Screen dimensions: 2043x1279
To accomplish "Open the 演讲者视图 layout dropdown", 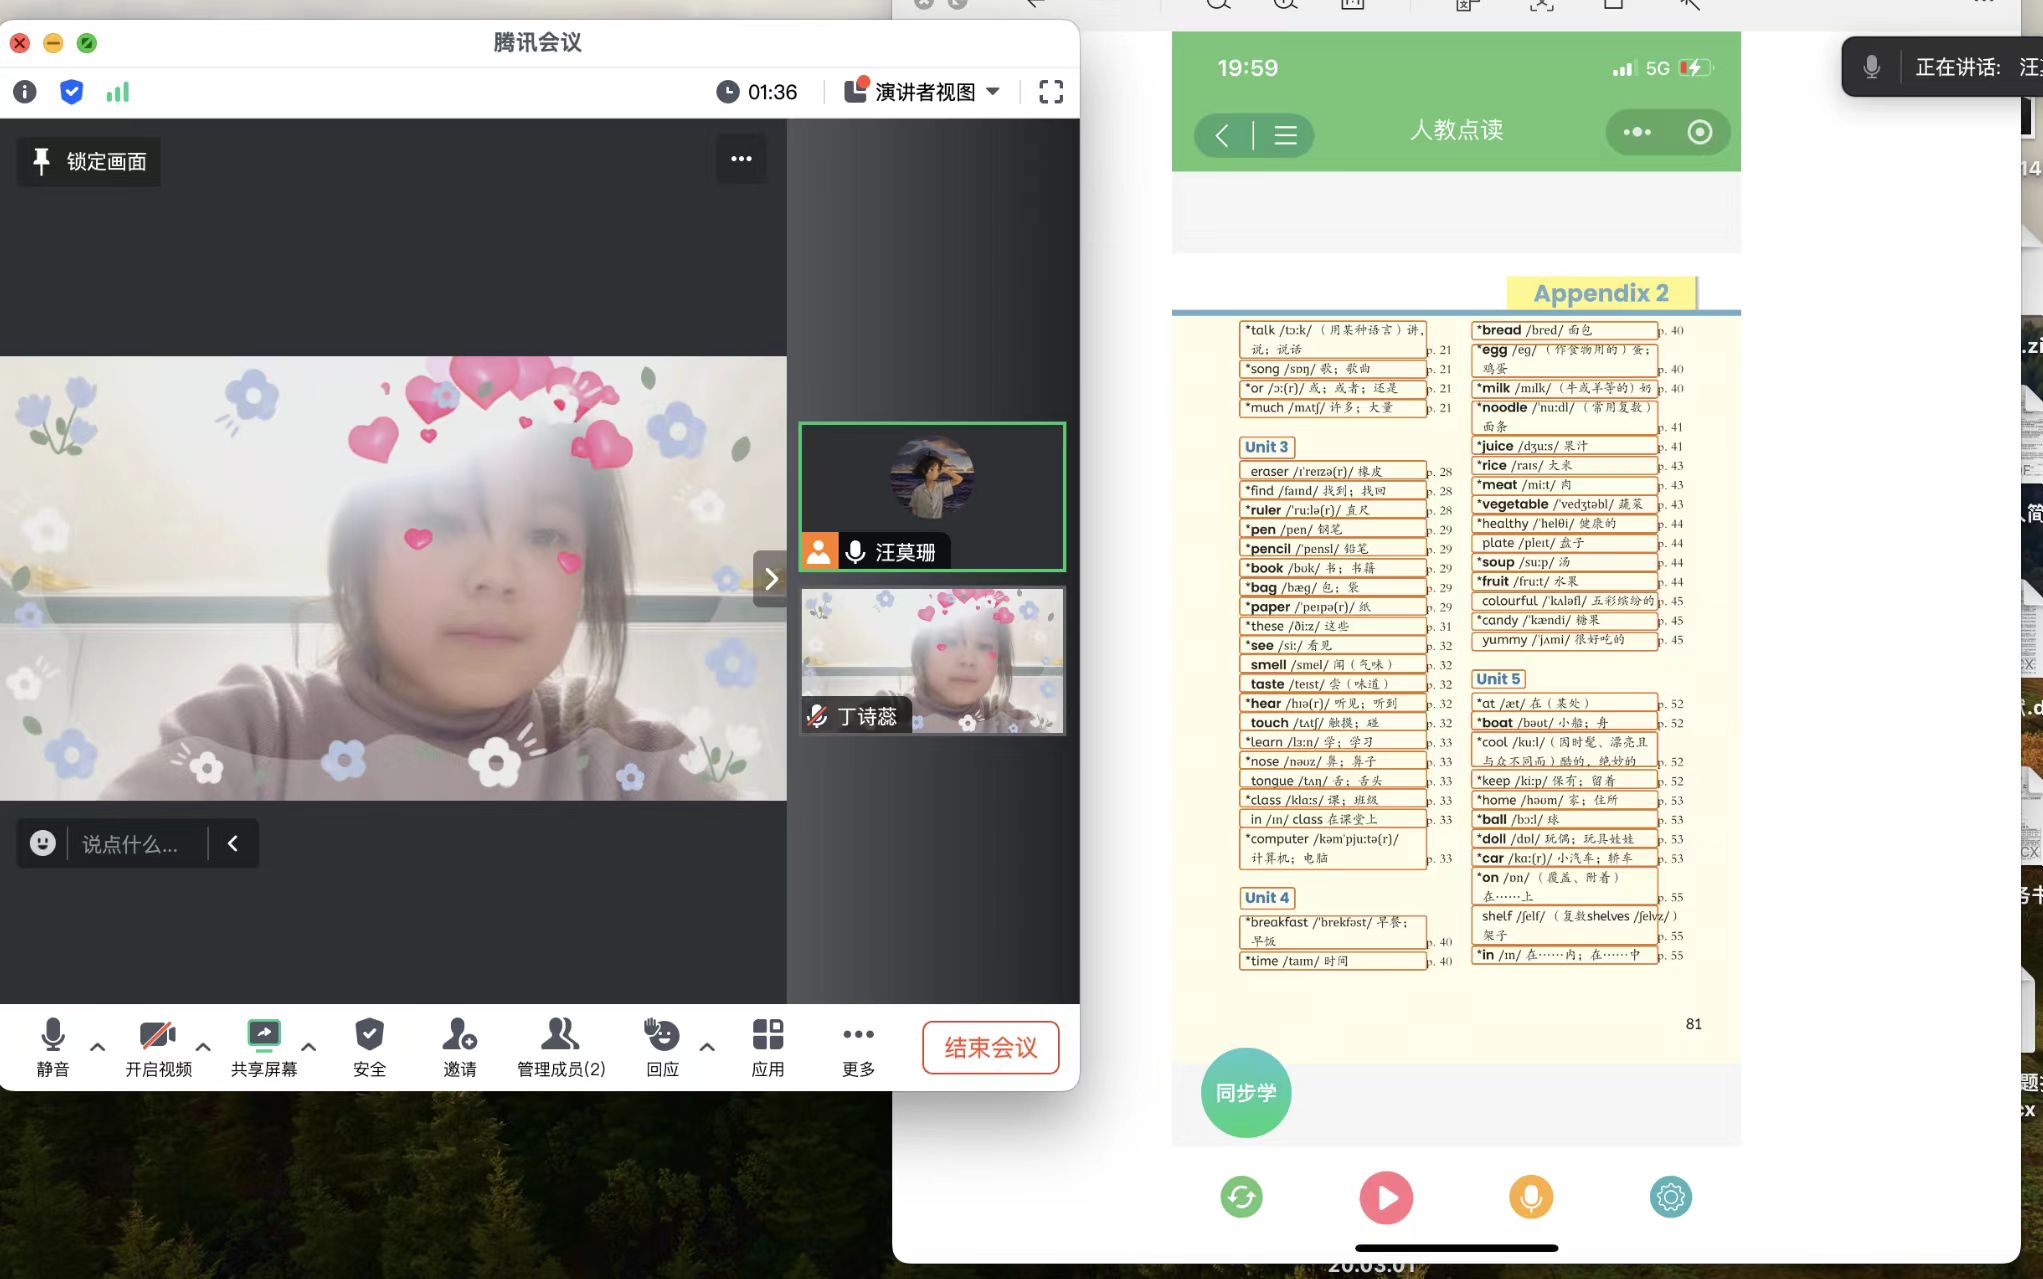I will click(x=923, y=92).
